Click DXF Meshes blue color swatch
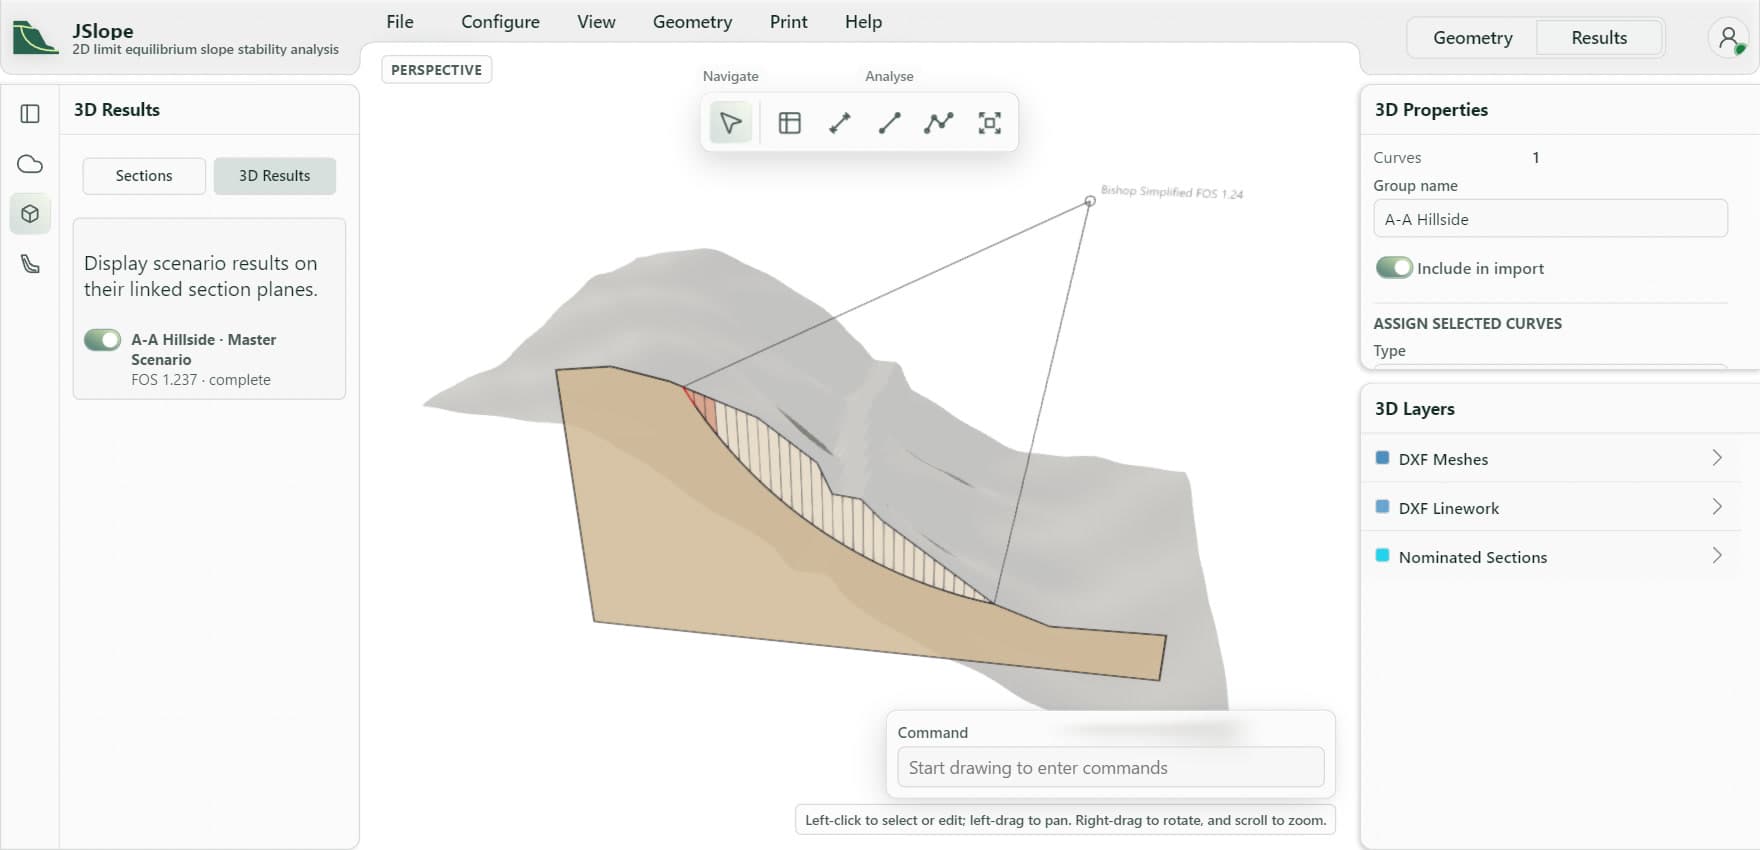 pos(1382,458)
